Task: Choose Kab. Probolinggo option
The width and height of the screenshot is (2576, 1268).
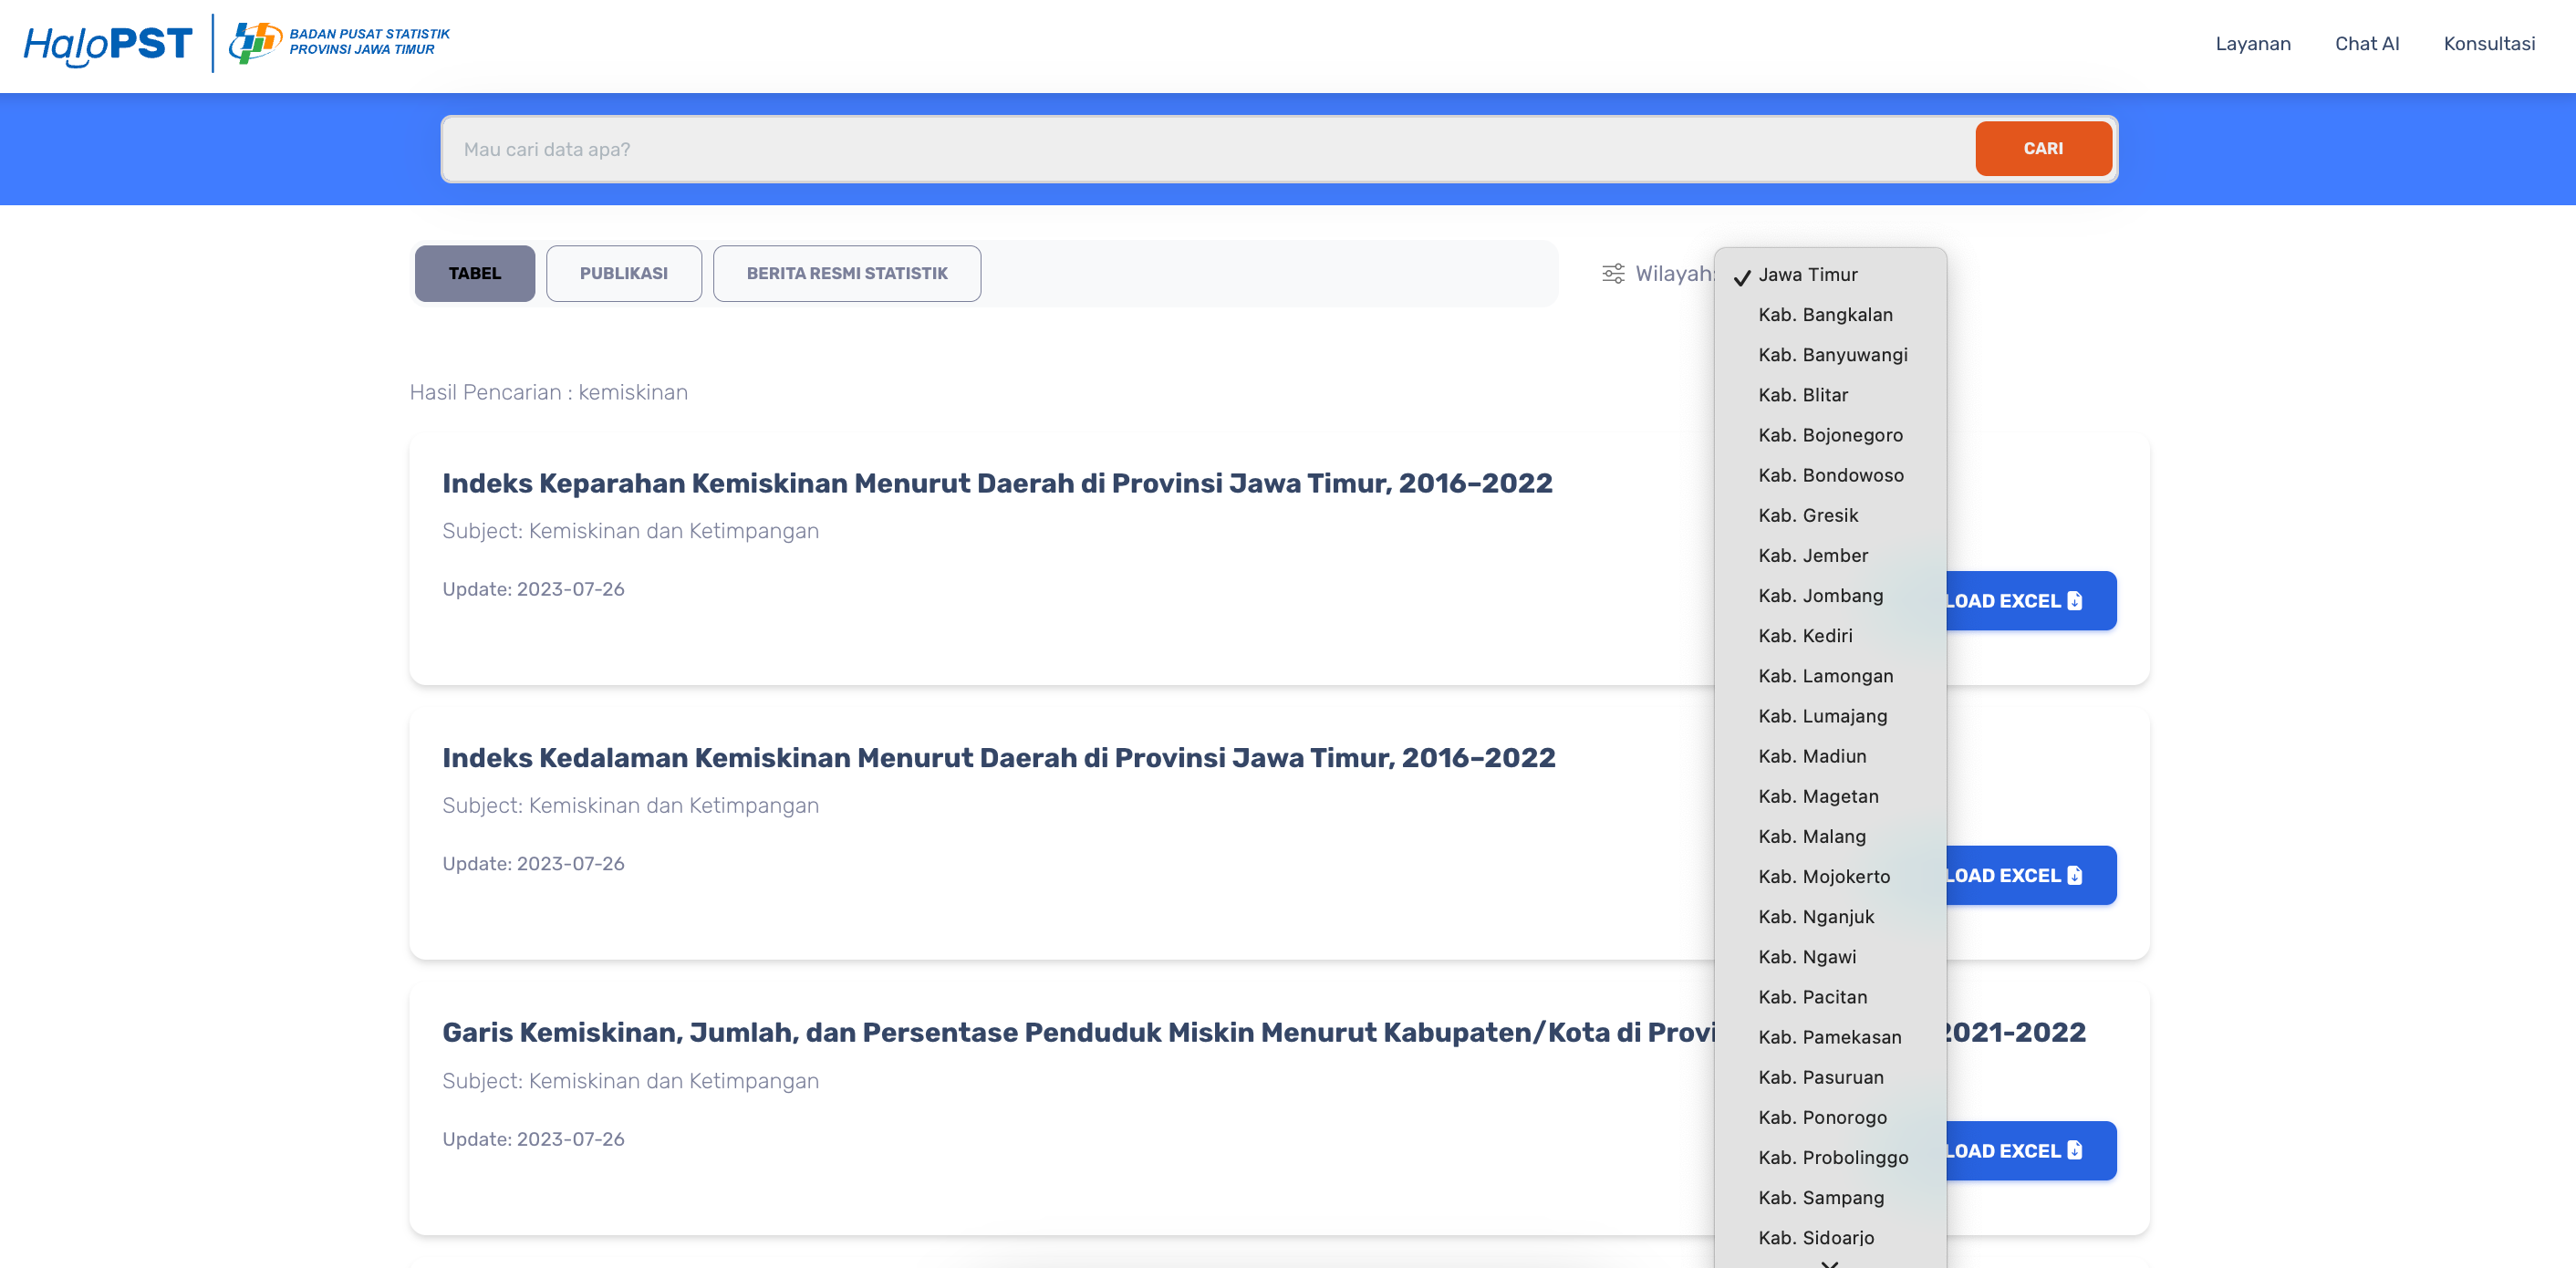Action: pyautogui.click(x=1832, y=1158)
